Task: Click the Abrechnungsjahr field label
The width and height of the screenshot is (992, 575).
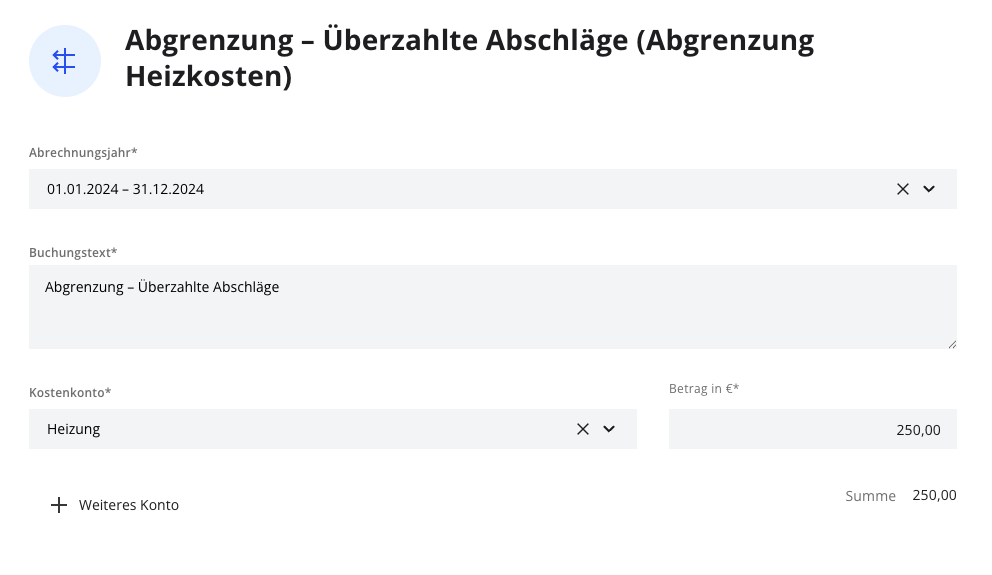Action: click(x=83, y=153)
